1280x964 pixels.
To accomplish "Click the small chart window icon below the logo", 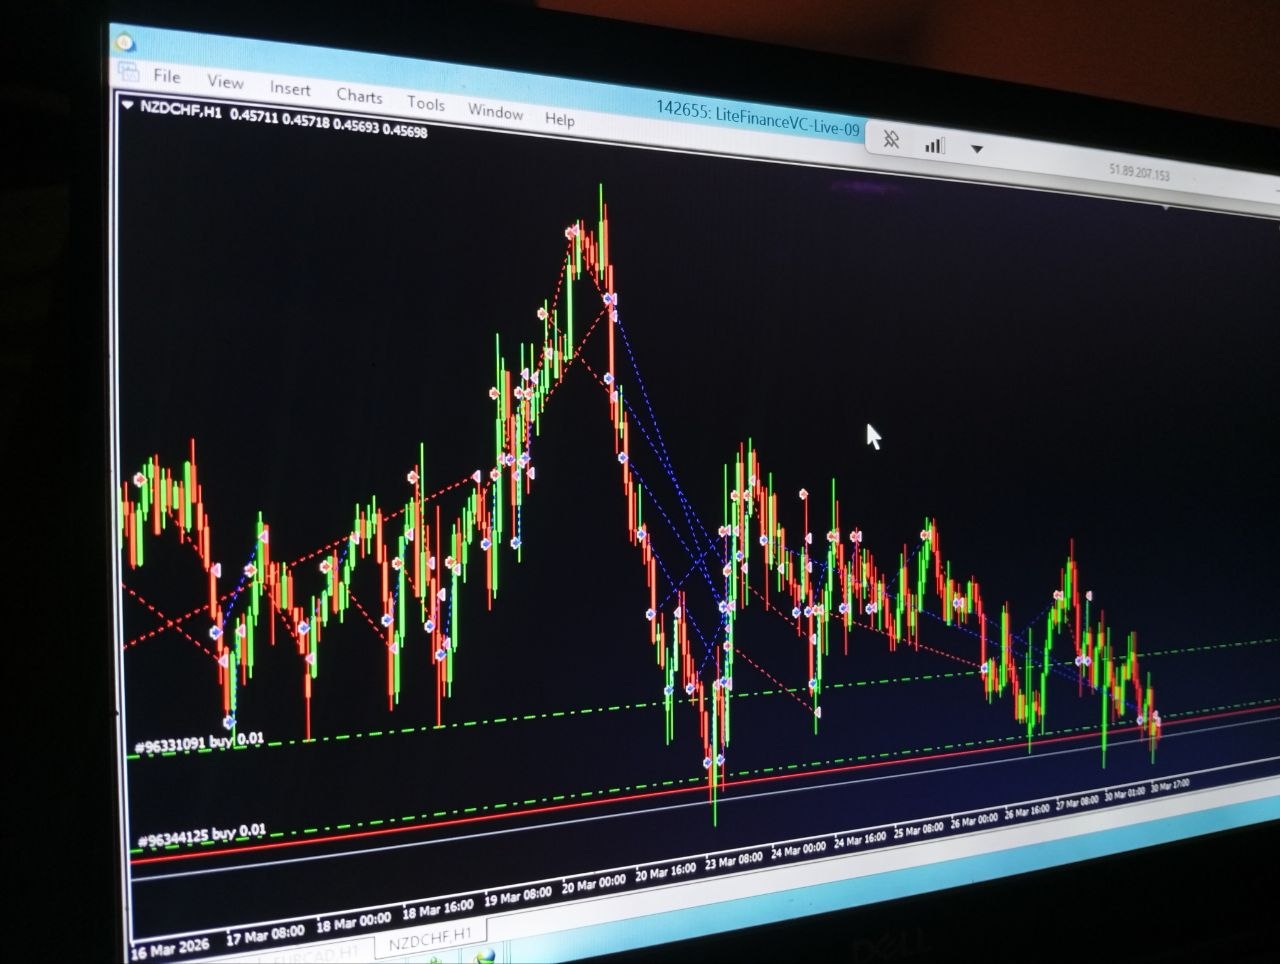I will [128, 71].
